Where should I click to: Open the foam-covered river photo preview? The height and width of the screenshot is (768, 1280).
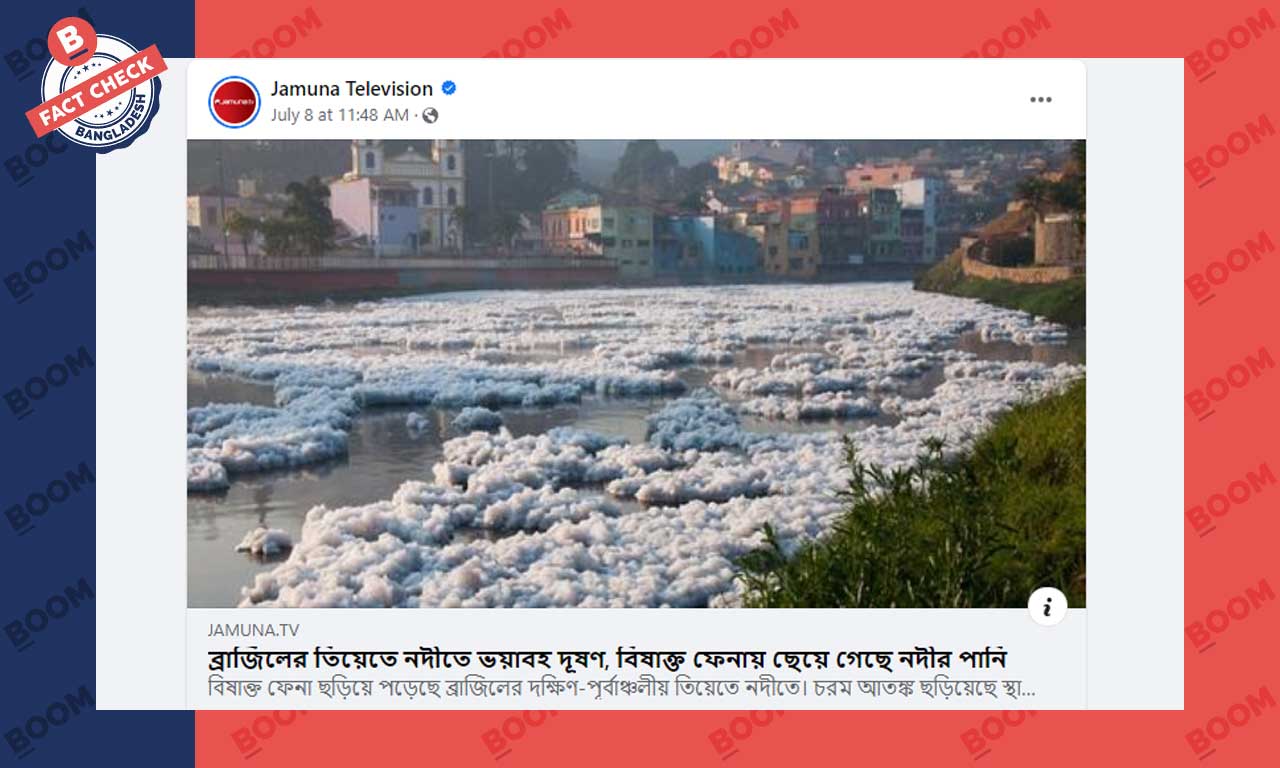click(x=636, y=373)
